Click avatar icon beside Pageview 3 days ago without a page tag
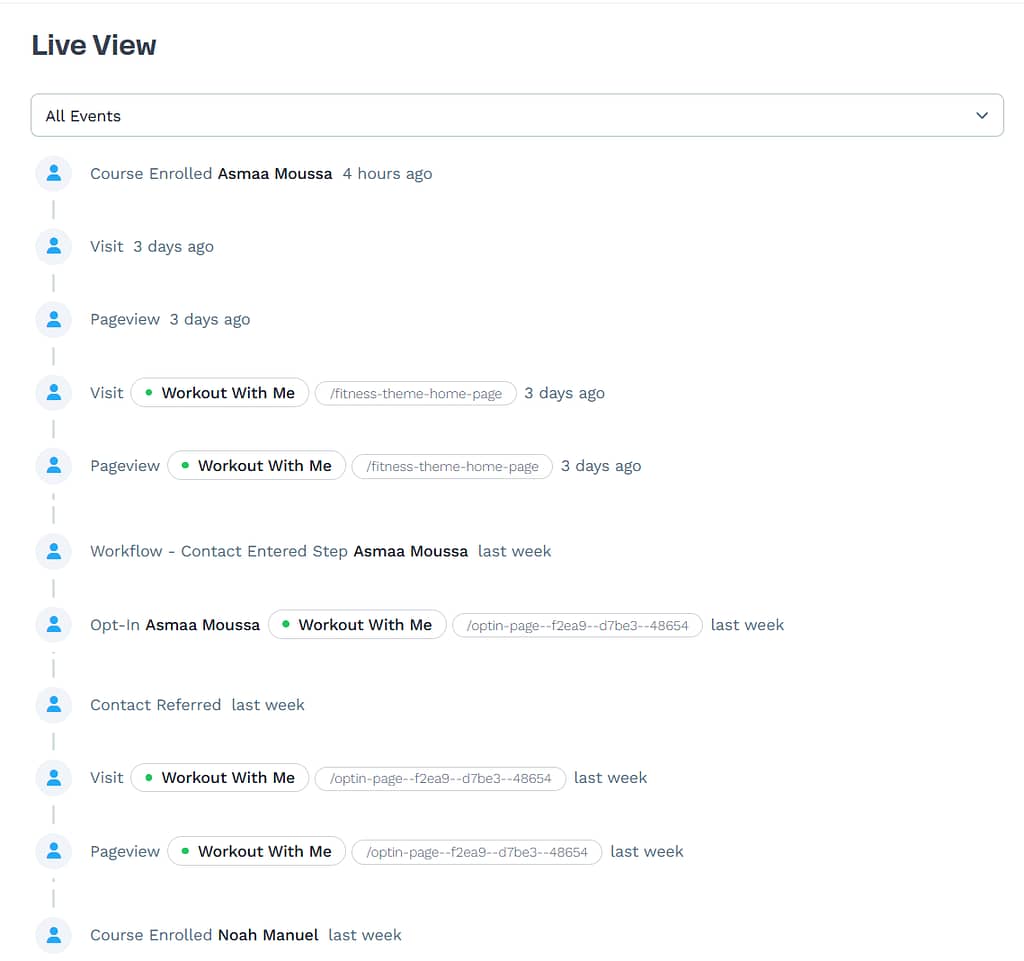The image size is (1024, 961). coord(54,320)
